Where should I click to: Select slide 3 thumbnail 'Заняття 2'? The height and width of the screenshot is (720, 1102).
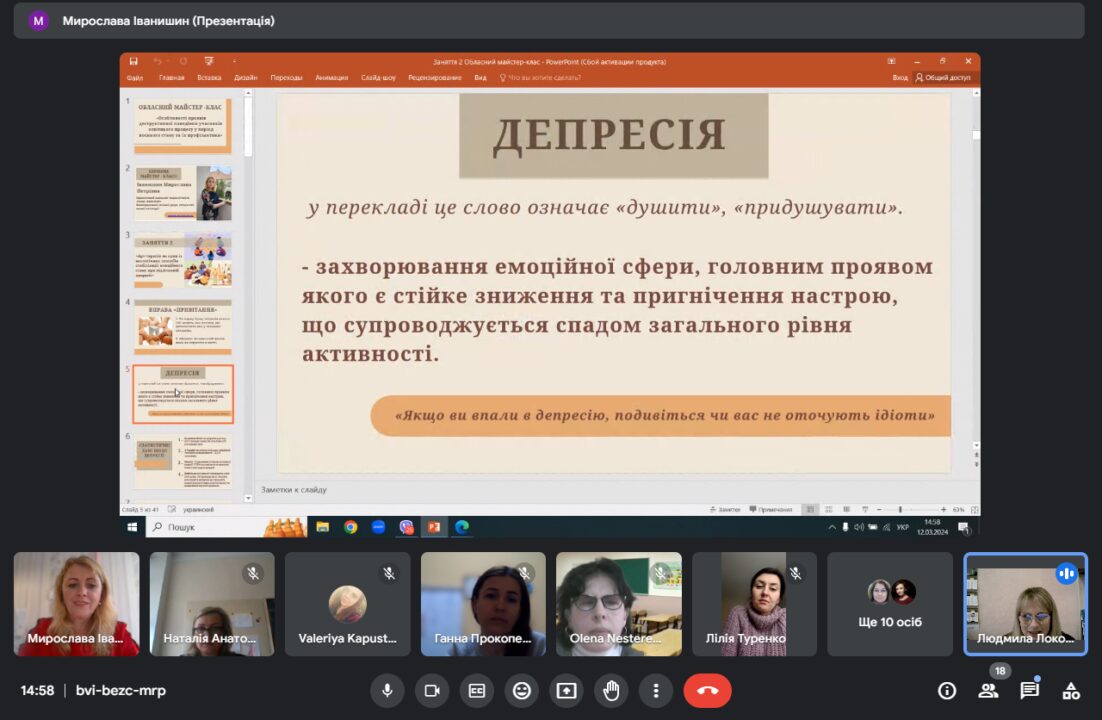(183, 260)
